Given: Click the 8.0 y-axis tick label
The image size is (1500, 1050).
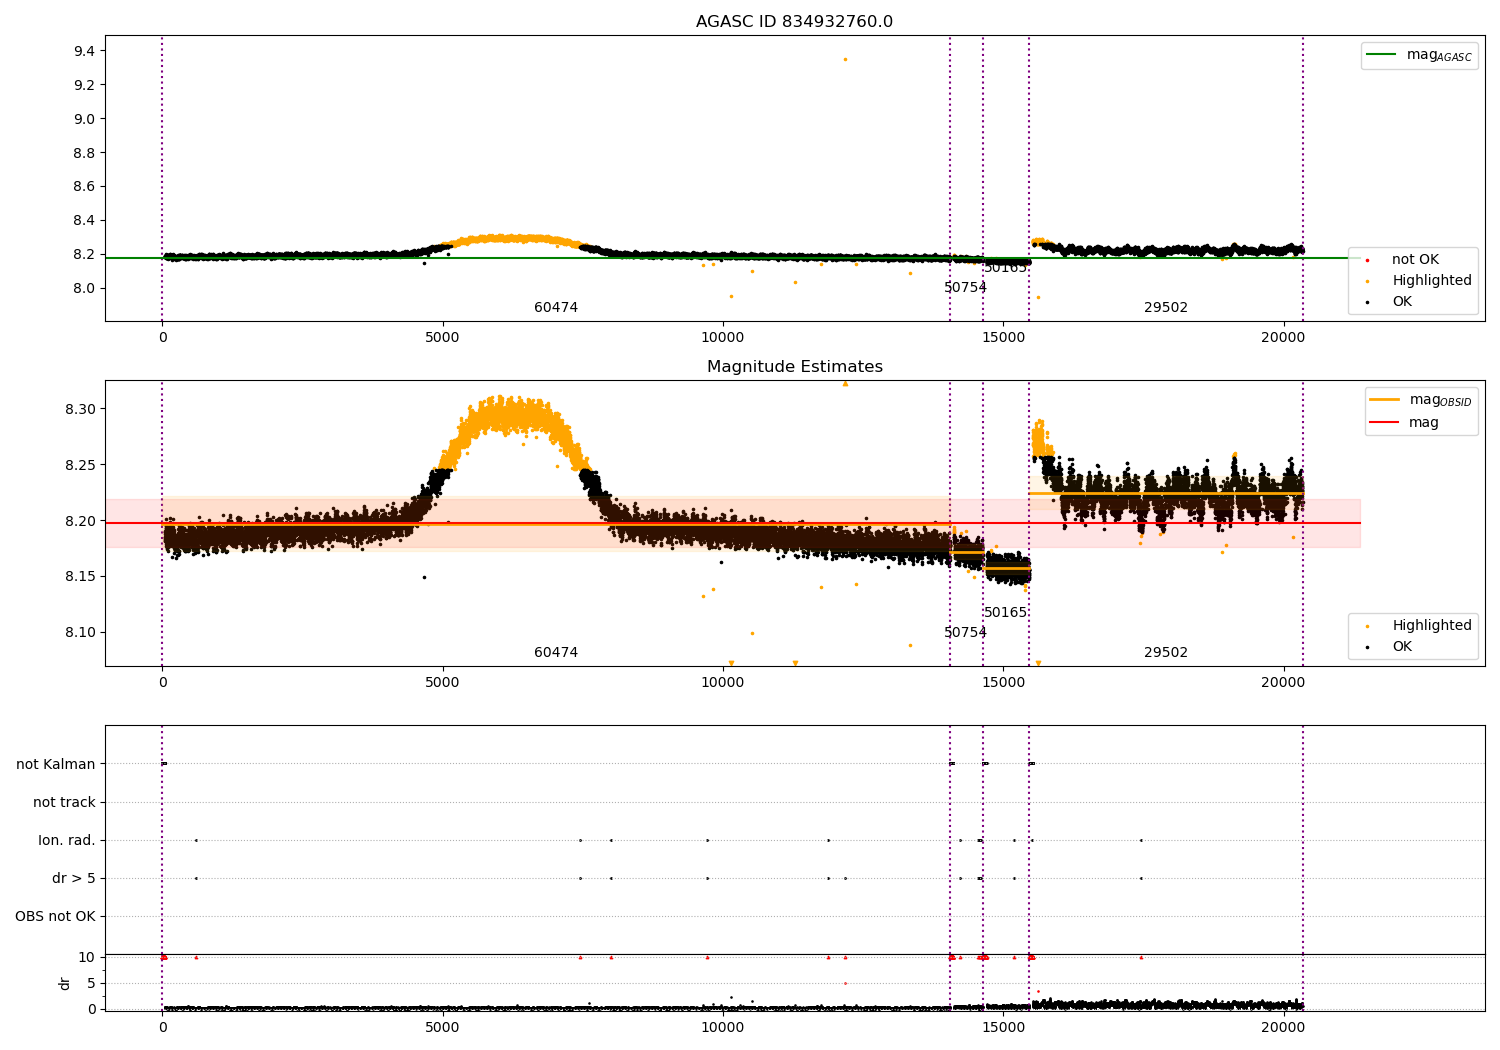Looking at the screenshot, I should tap(85, 288).
